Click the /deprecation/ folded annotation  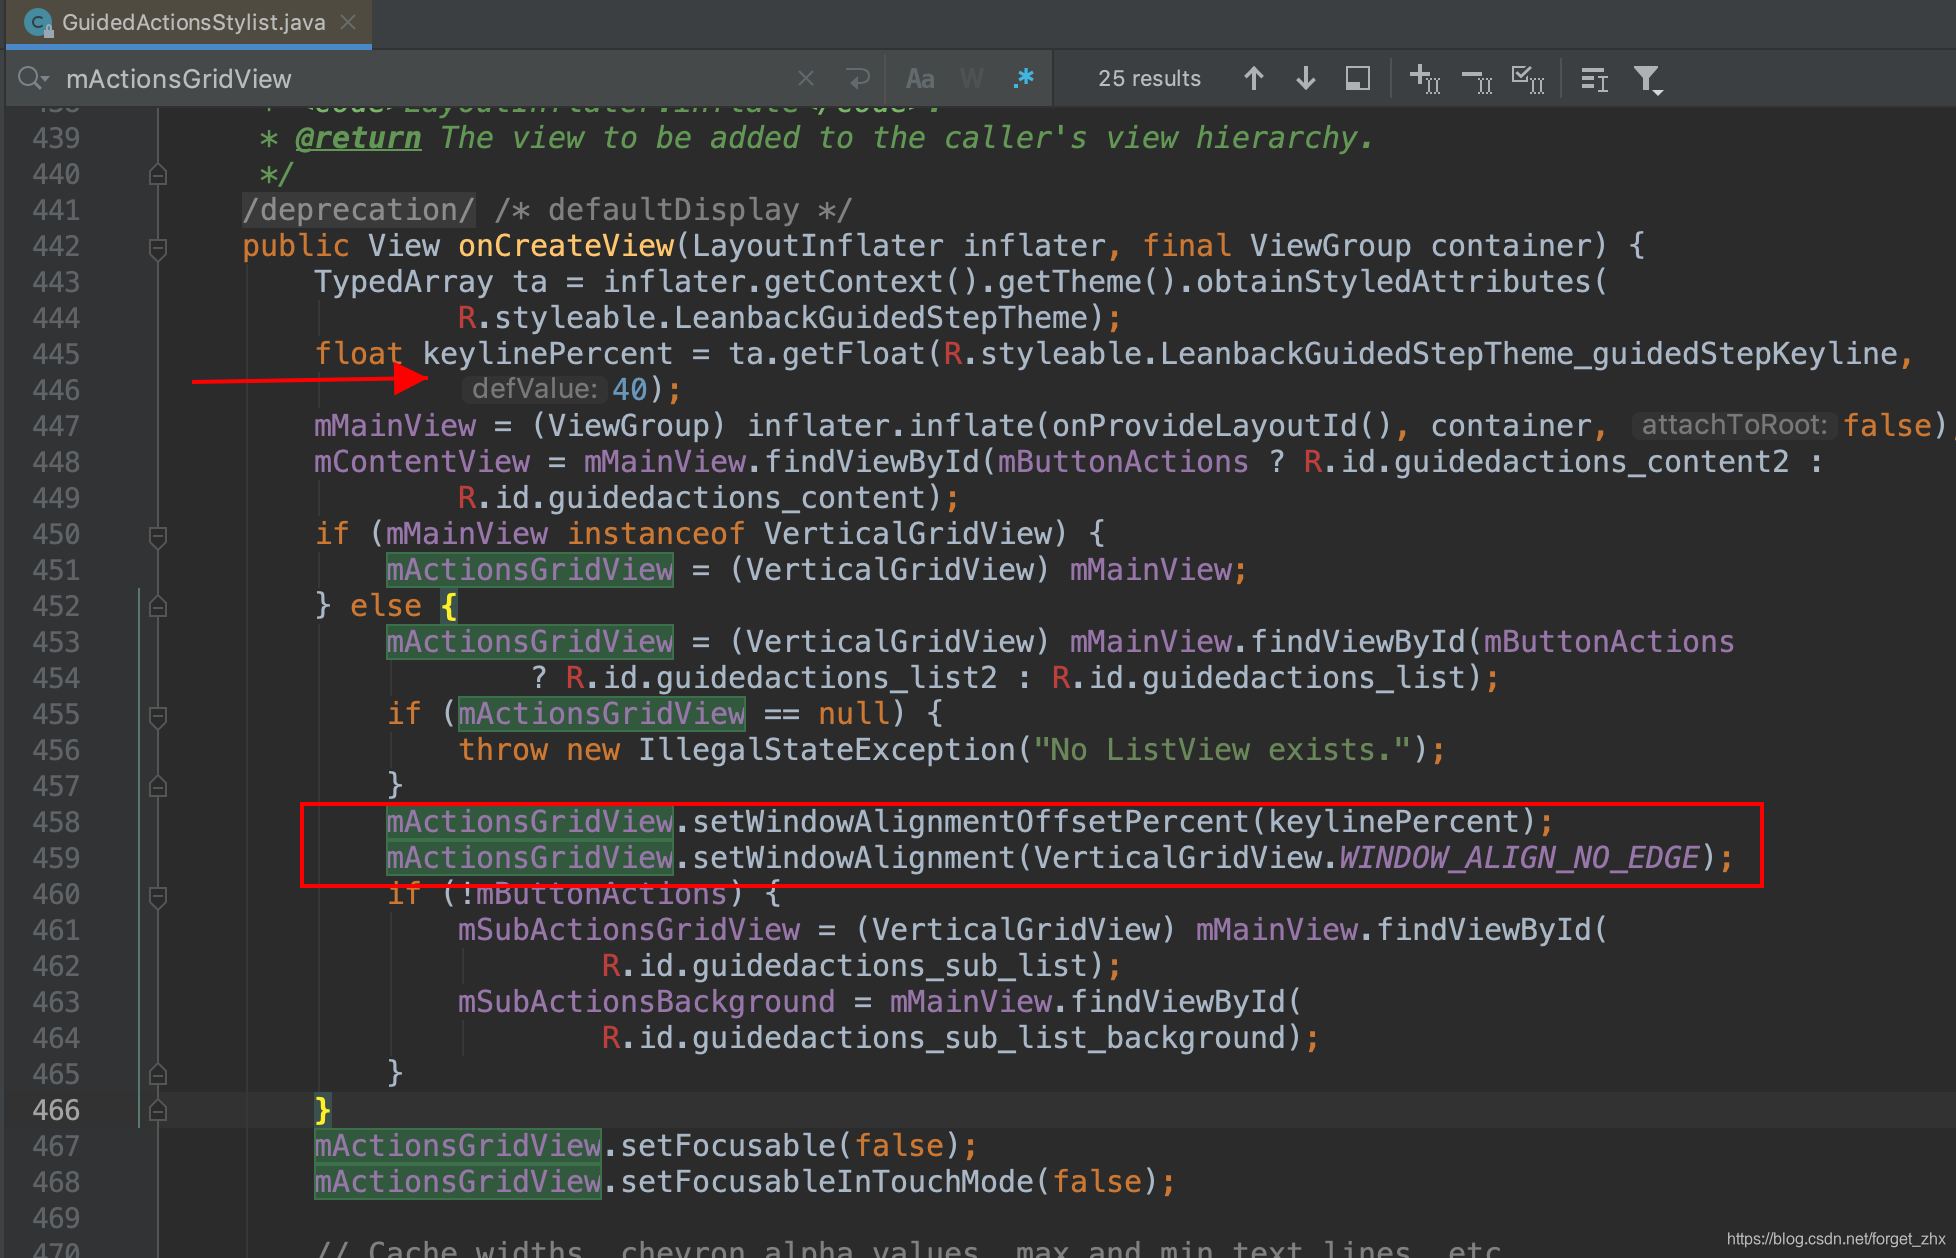359,210
